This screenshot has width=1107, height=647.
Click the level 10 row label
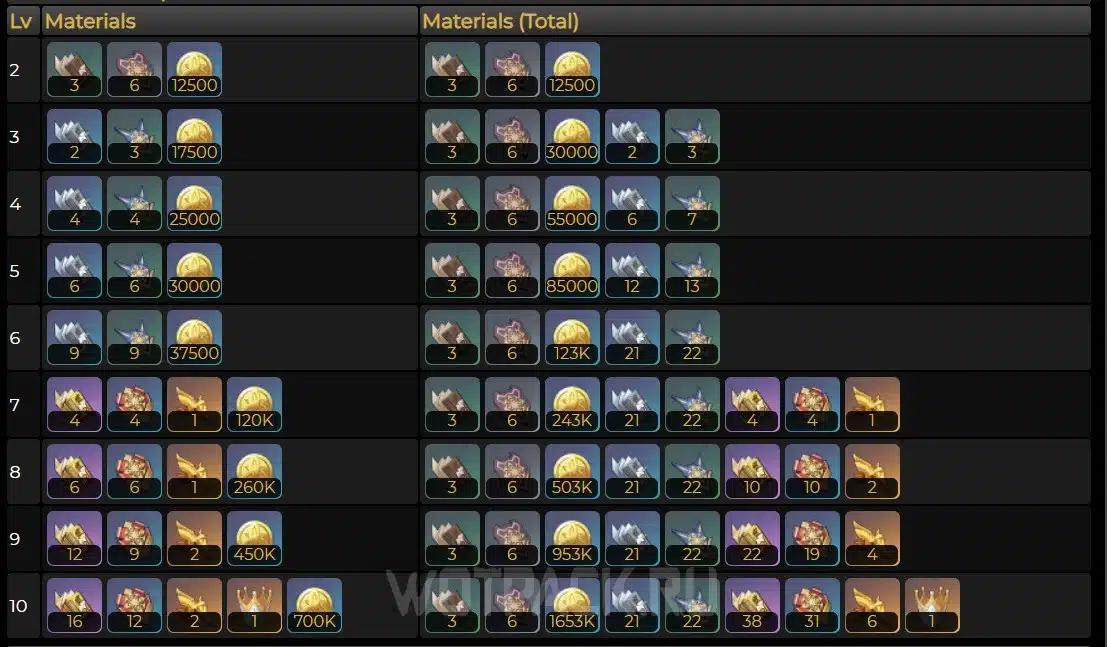[x=18, y=605]
